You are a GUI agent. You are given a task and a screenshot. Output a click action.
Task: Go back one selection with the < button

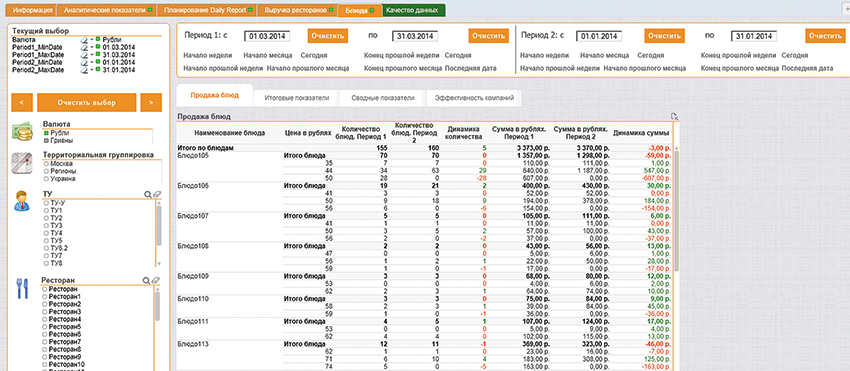[22, 103]
